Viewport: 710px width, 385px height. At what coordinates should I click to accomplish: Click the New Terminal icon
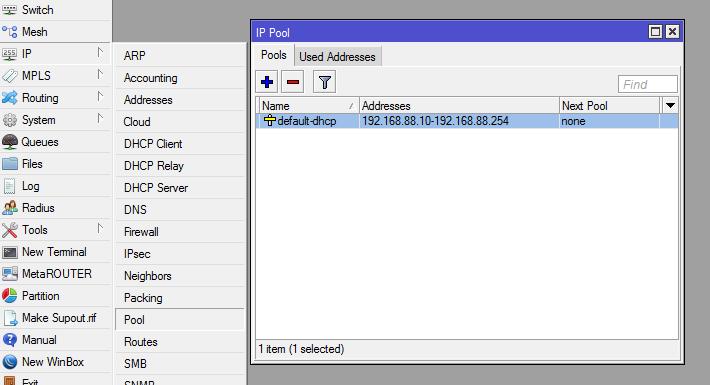10,252
